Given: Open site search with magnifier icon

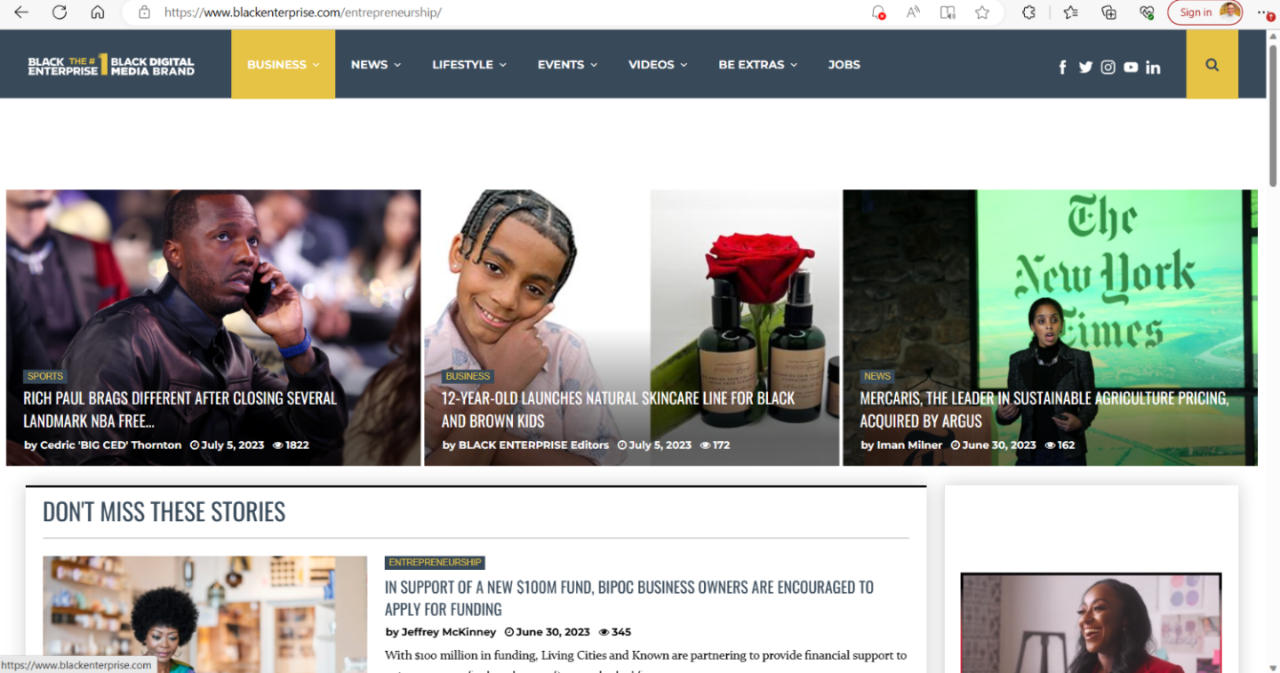Looking at the screenshot, I should pyautogui.click(x=1212, y=65).
